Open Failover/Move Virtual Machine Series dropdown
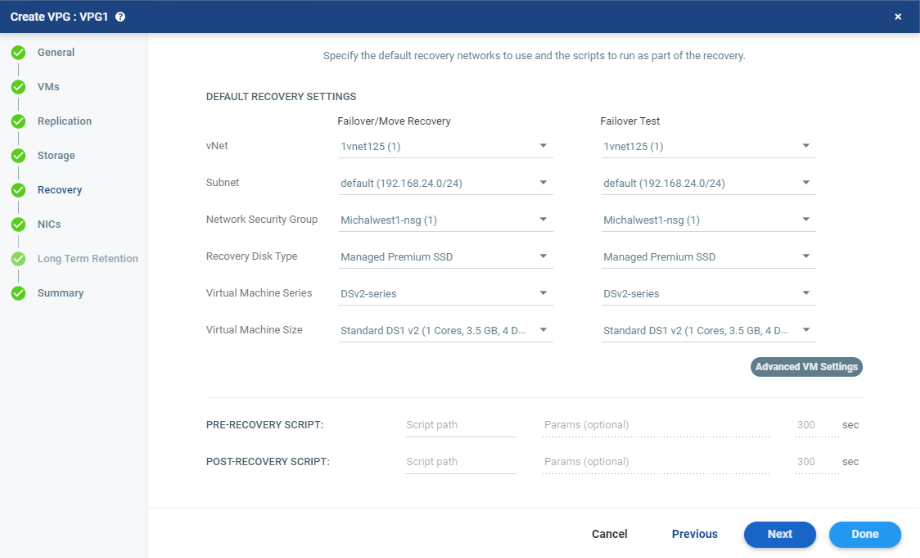The height and width of the screenshot is (558, 920). [x=446, y=293]
